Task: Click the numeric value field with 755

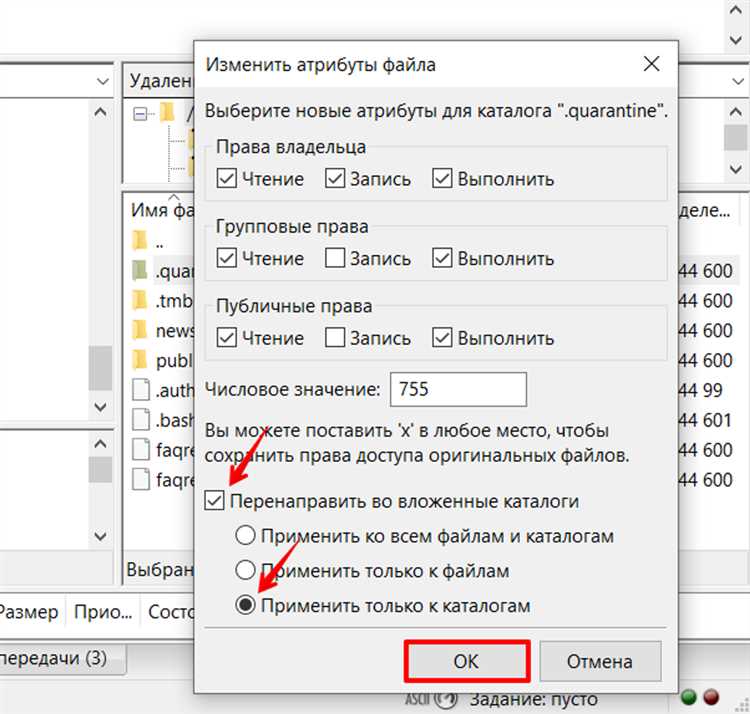Action: pos(458,389)
